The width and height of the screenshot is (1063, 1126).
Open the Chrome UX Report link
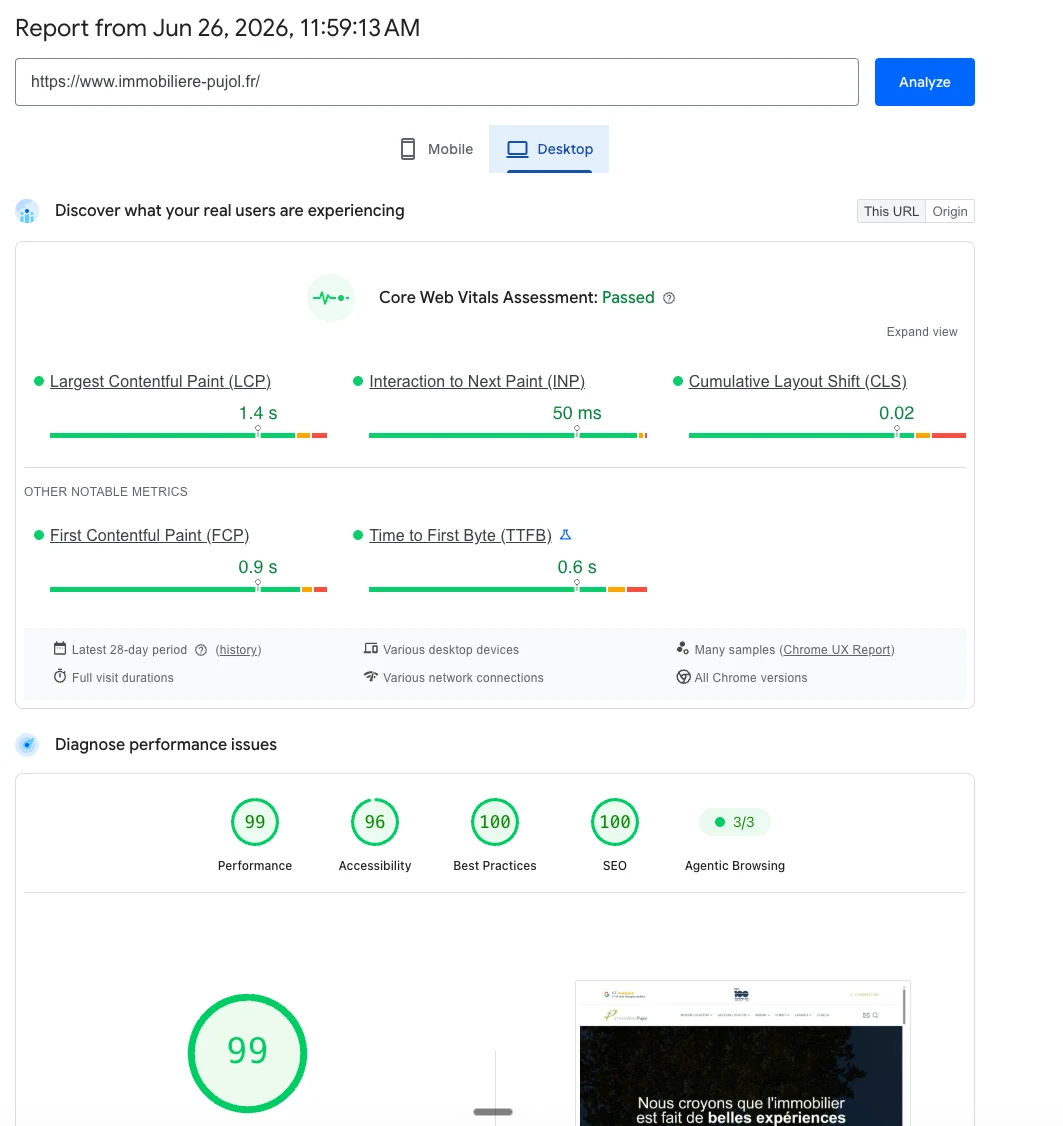click(837, 650)
